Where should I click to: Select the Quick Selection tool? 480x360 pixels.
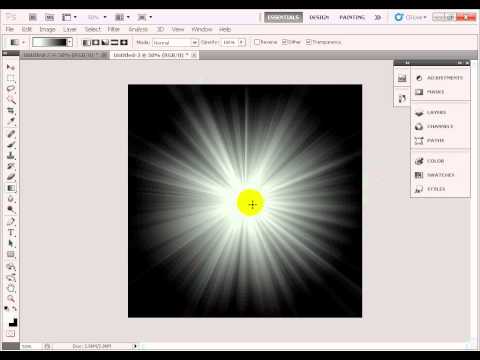11,100
